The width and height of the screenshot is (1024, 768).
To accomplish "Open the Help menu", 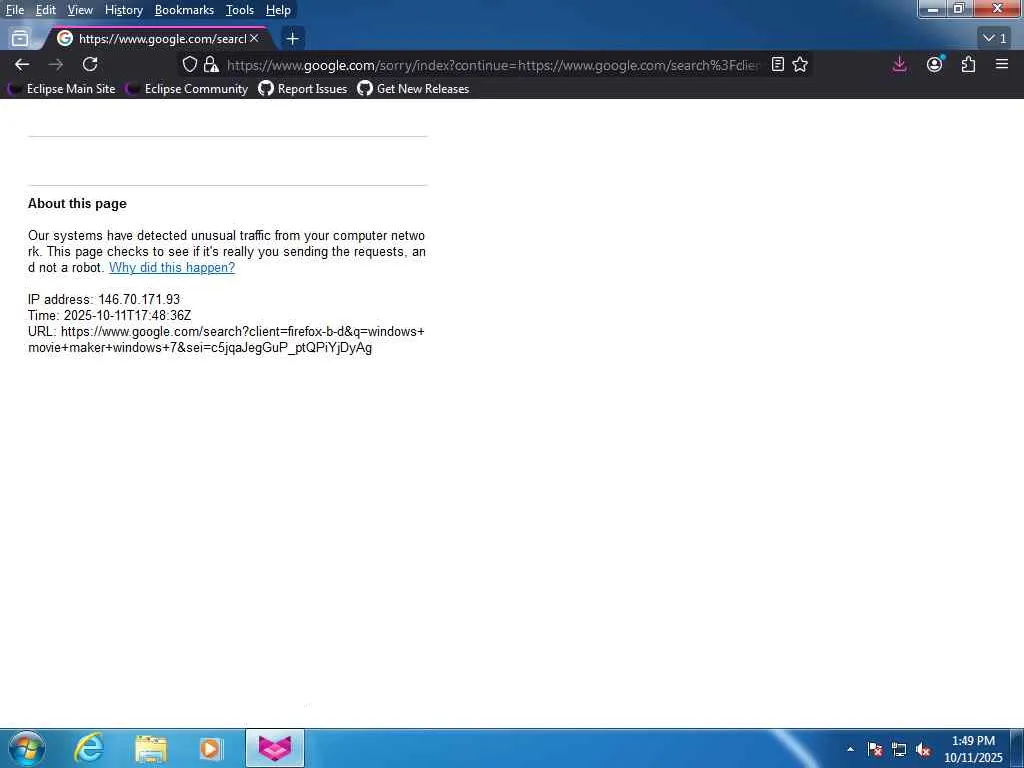I will pyautogui.click(x=278, y=10).
